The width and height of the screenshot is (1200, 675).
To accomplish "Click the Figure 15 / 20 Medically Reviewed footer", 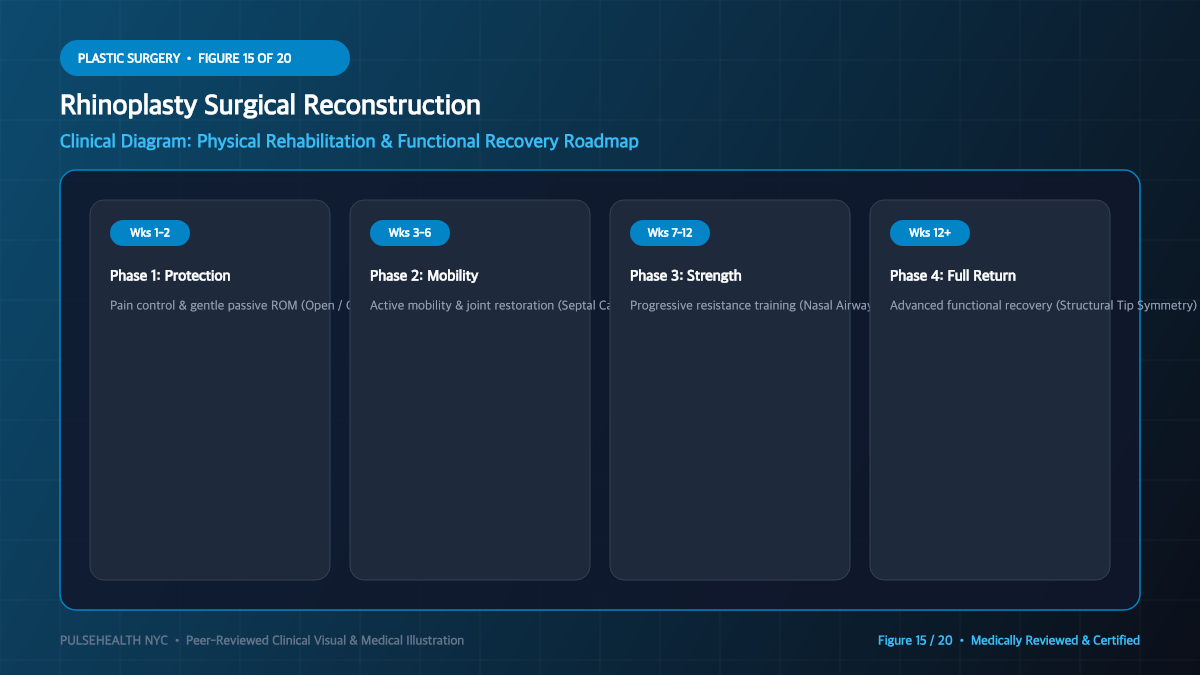I will click(1009, 640).
